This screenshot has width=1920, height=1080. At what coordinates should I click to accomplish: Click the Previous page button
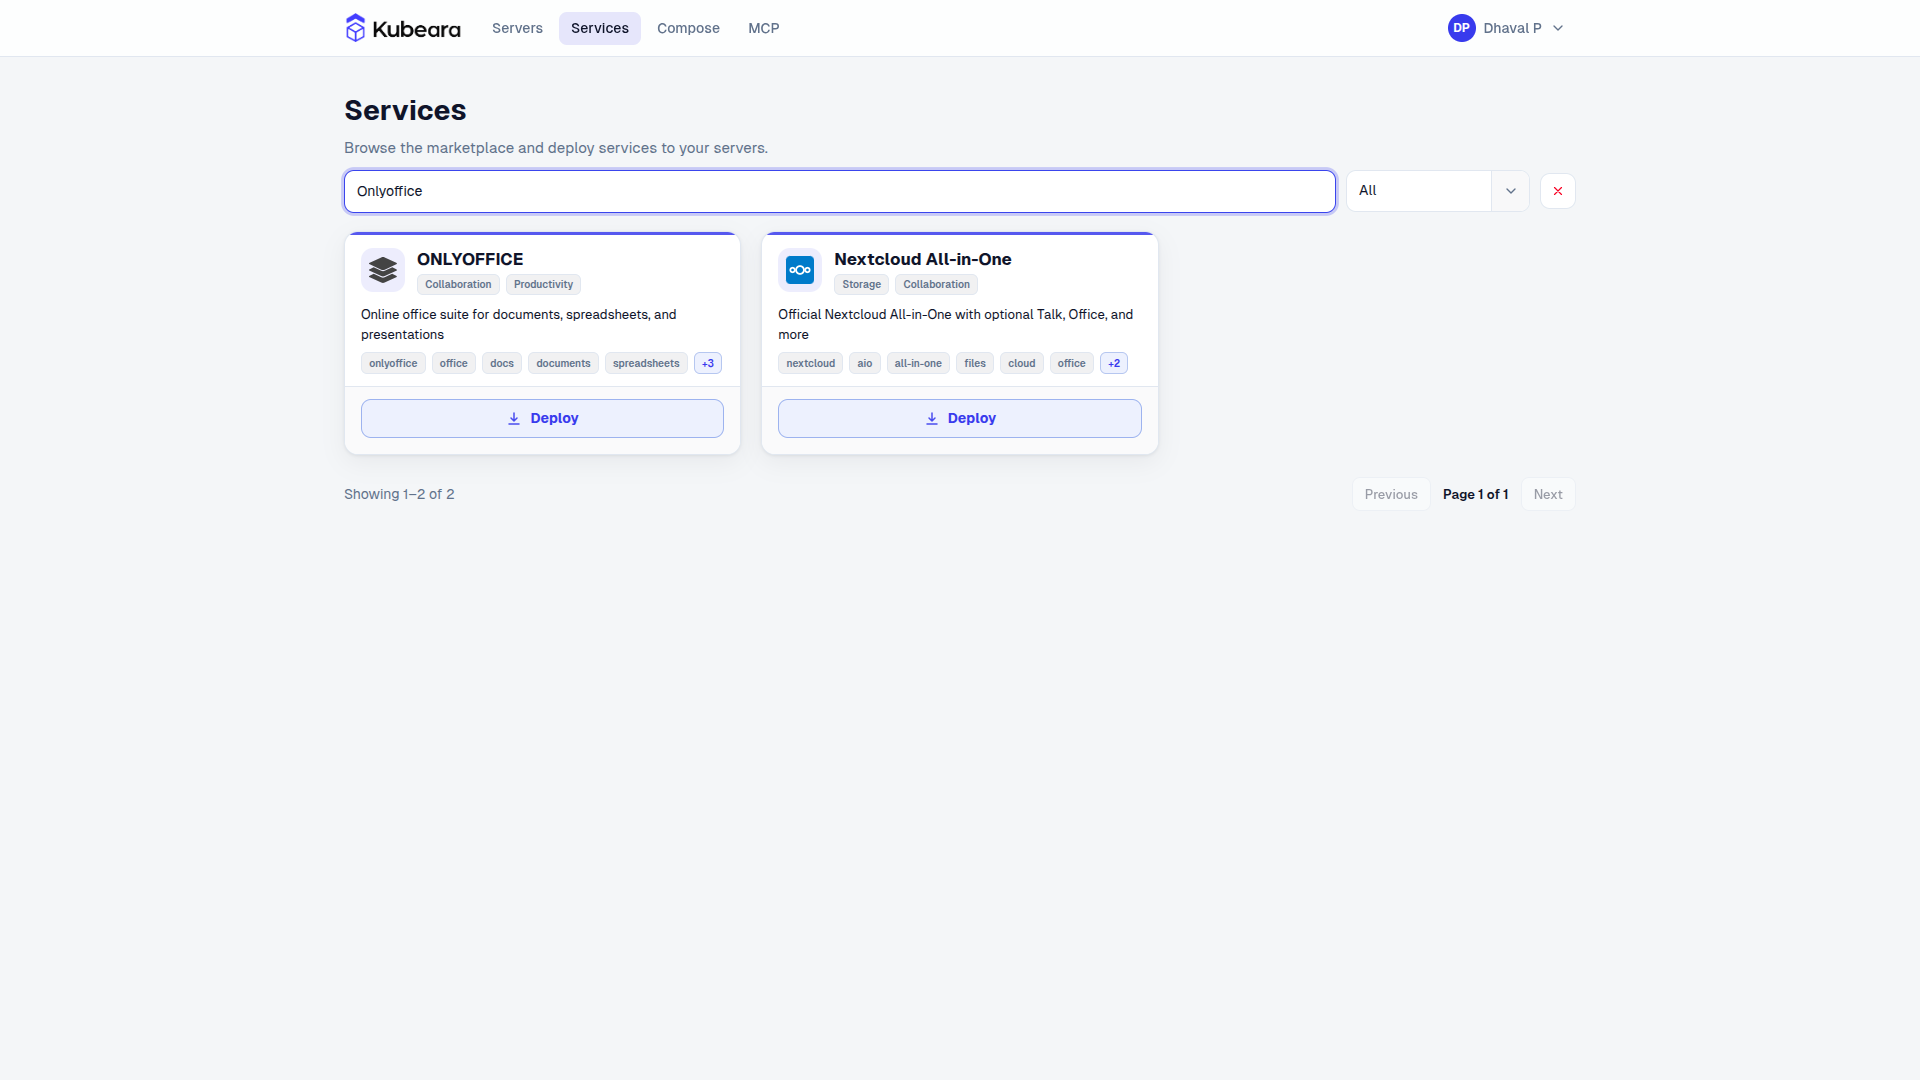pos(1391,494)
